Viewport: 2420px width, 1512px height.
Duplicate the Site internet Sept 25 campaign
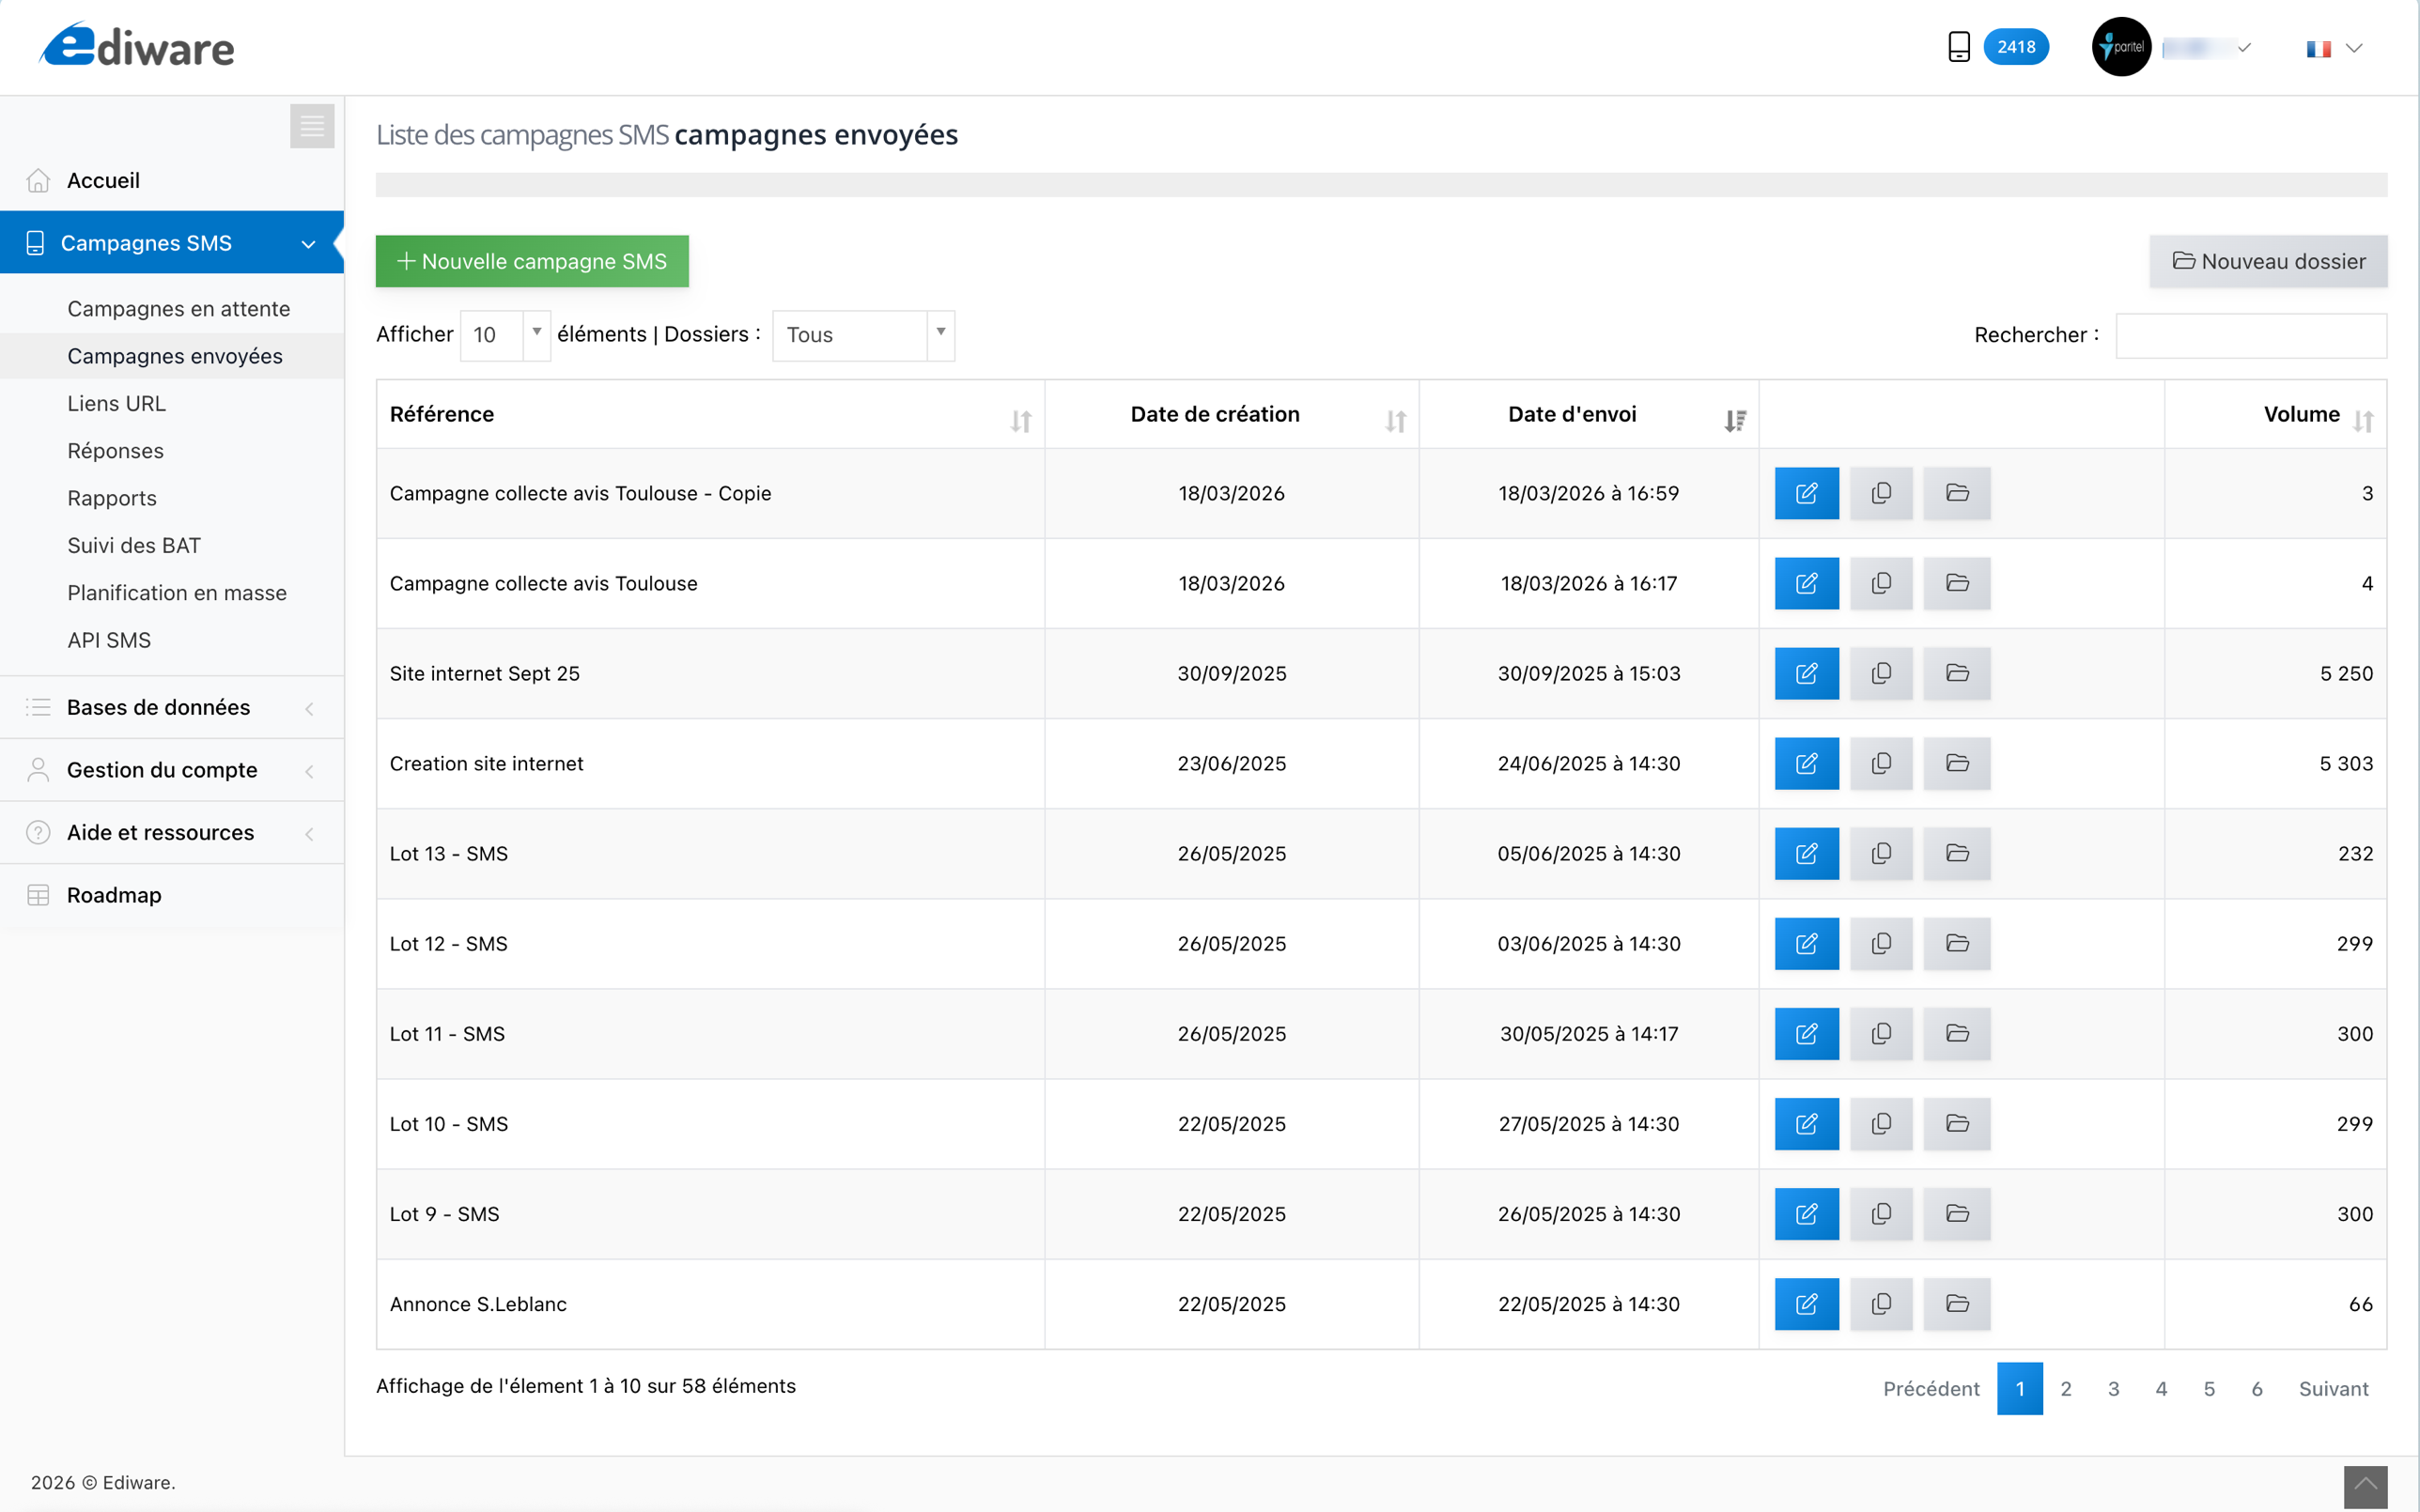(1880, 673)
